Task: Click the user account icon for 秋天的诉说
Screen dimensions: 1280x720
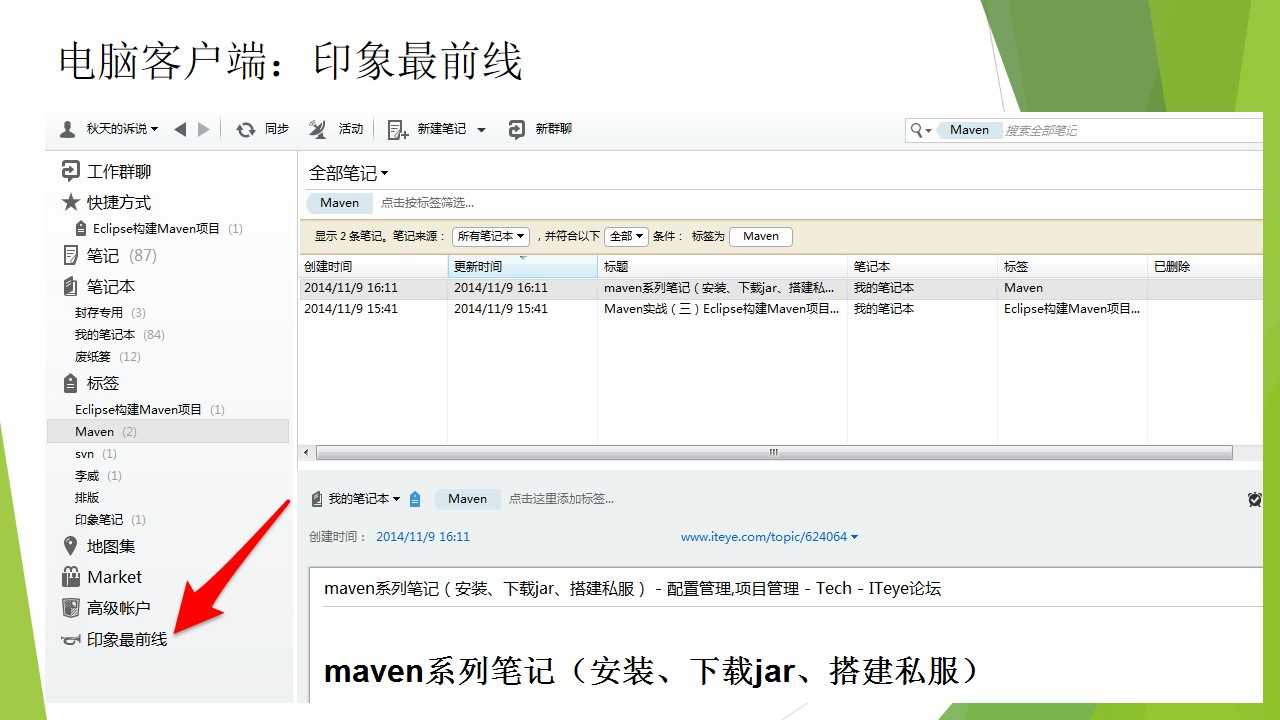Action: (x=68, y=129)
